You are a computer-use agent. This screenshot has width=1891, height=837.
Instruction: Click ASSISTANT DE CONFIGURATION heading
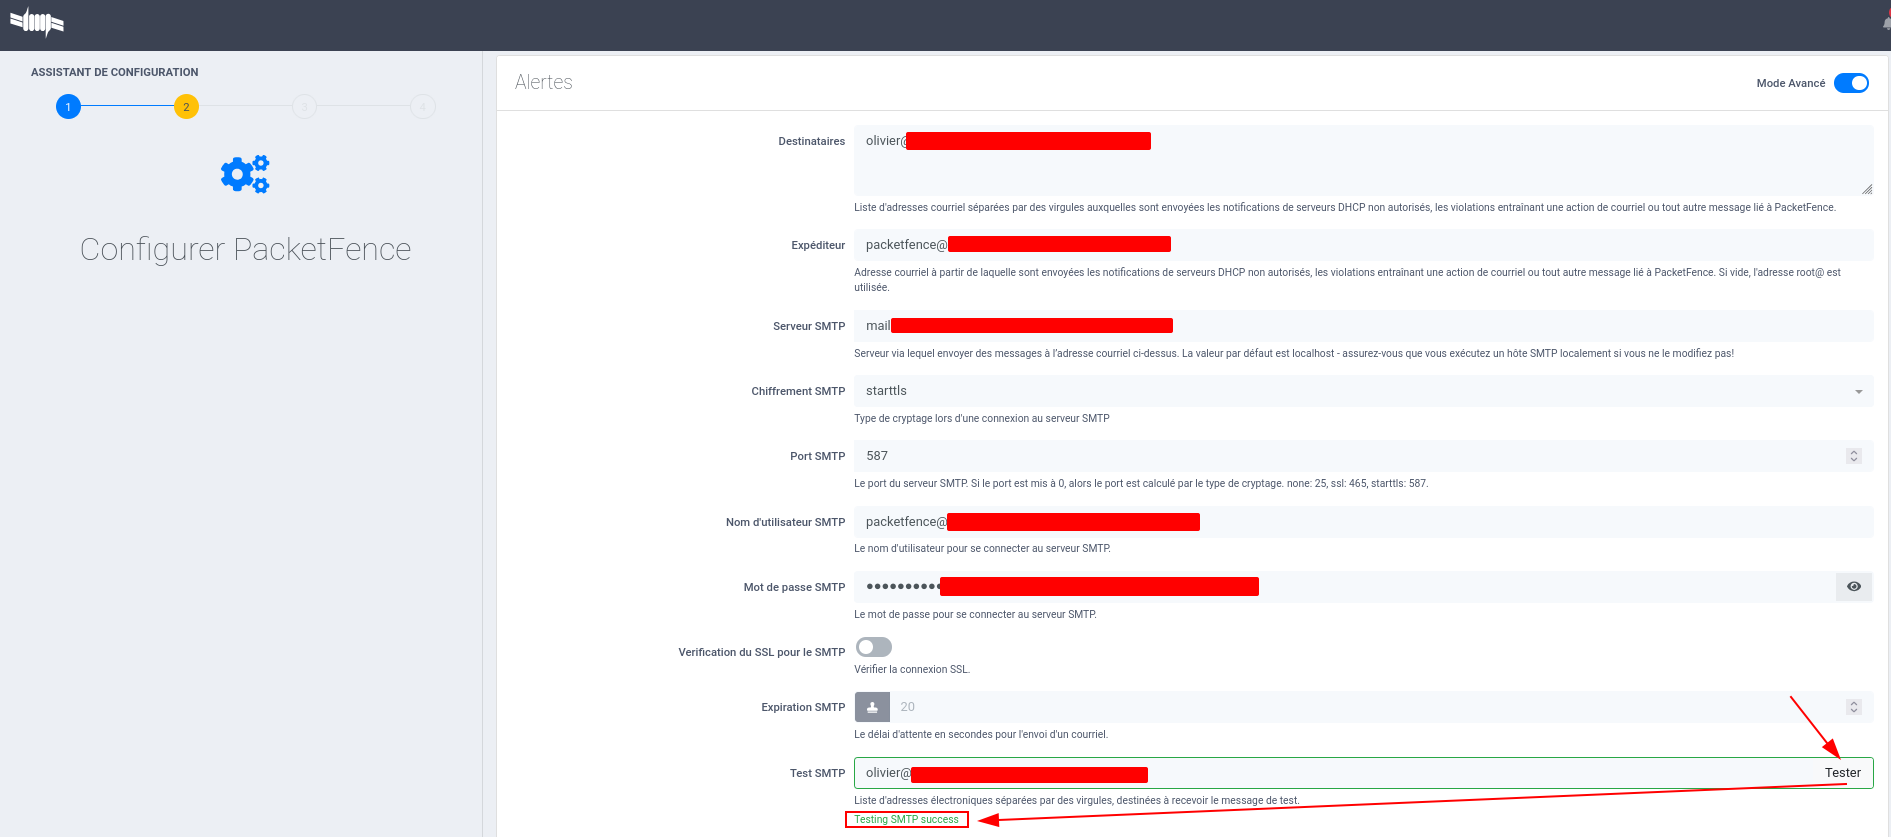[x=115, y=72]
